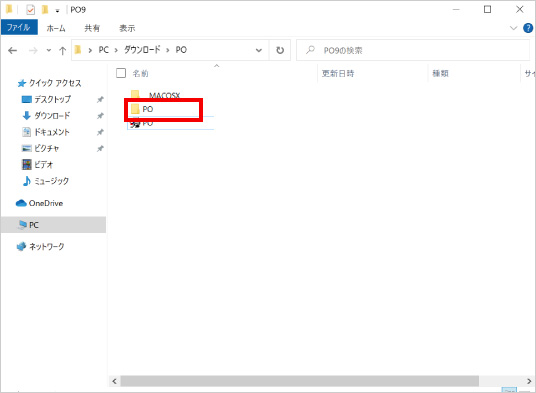Go up one folder level

pos(62,51)
